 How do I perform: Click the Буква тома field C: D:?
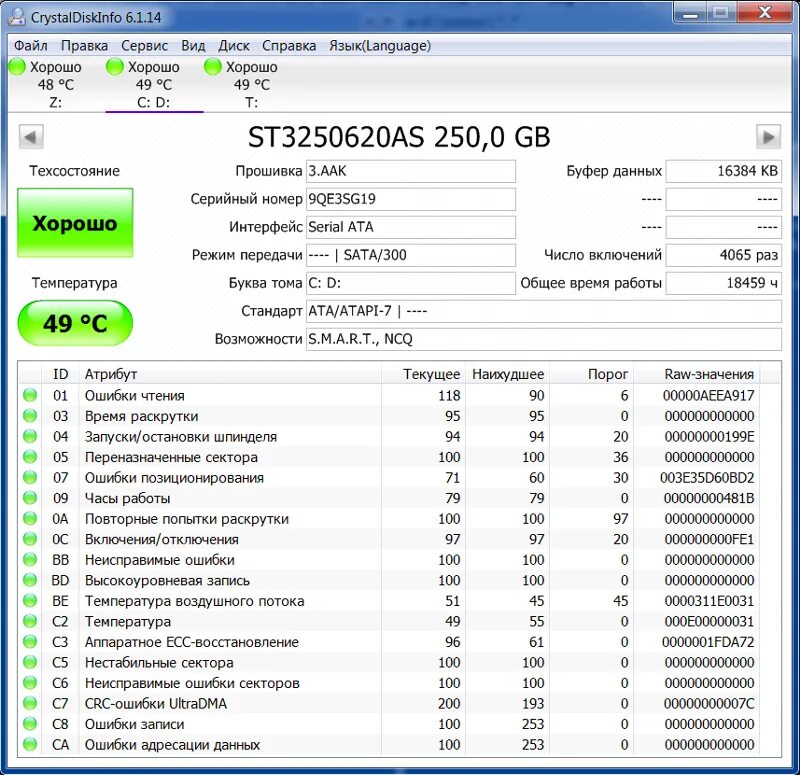pyautogui.click(x=411, y=283)
